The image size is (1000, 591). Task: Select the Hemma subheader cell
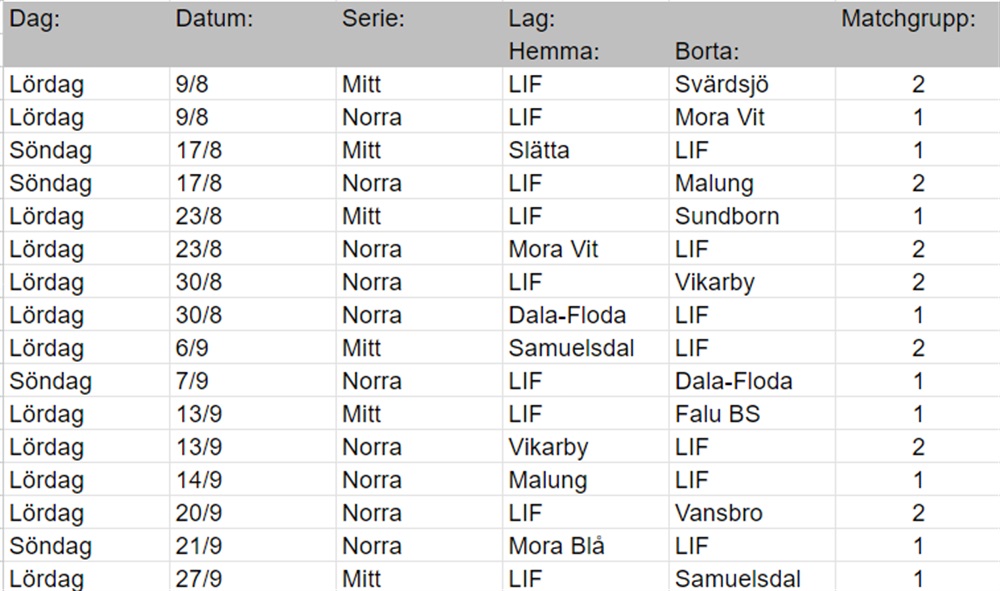tap(585, 51)
